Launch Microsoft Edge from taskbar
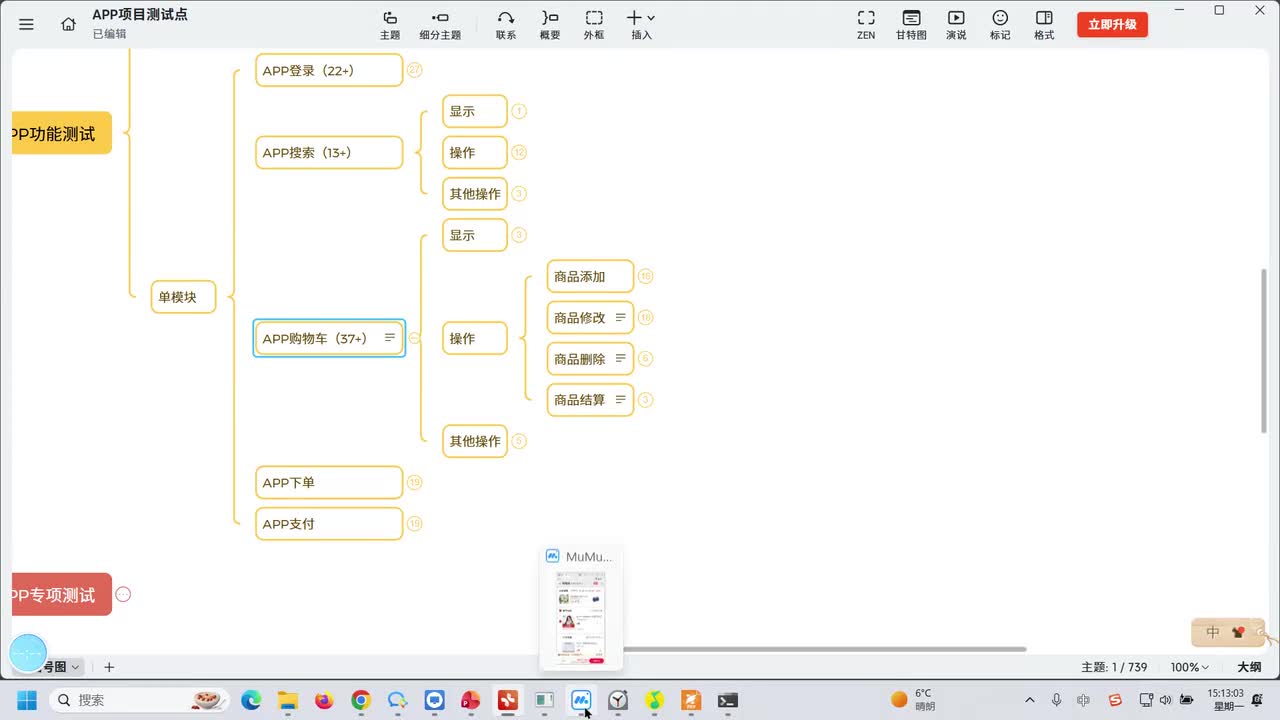The height and width of the screenshot is (720, 1280). 251,700
